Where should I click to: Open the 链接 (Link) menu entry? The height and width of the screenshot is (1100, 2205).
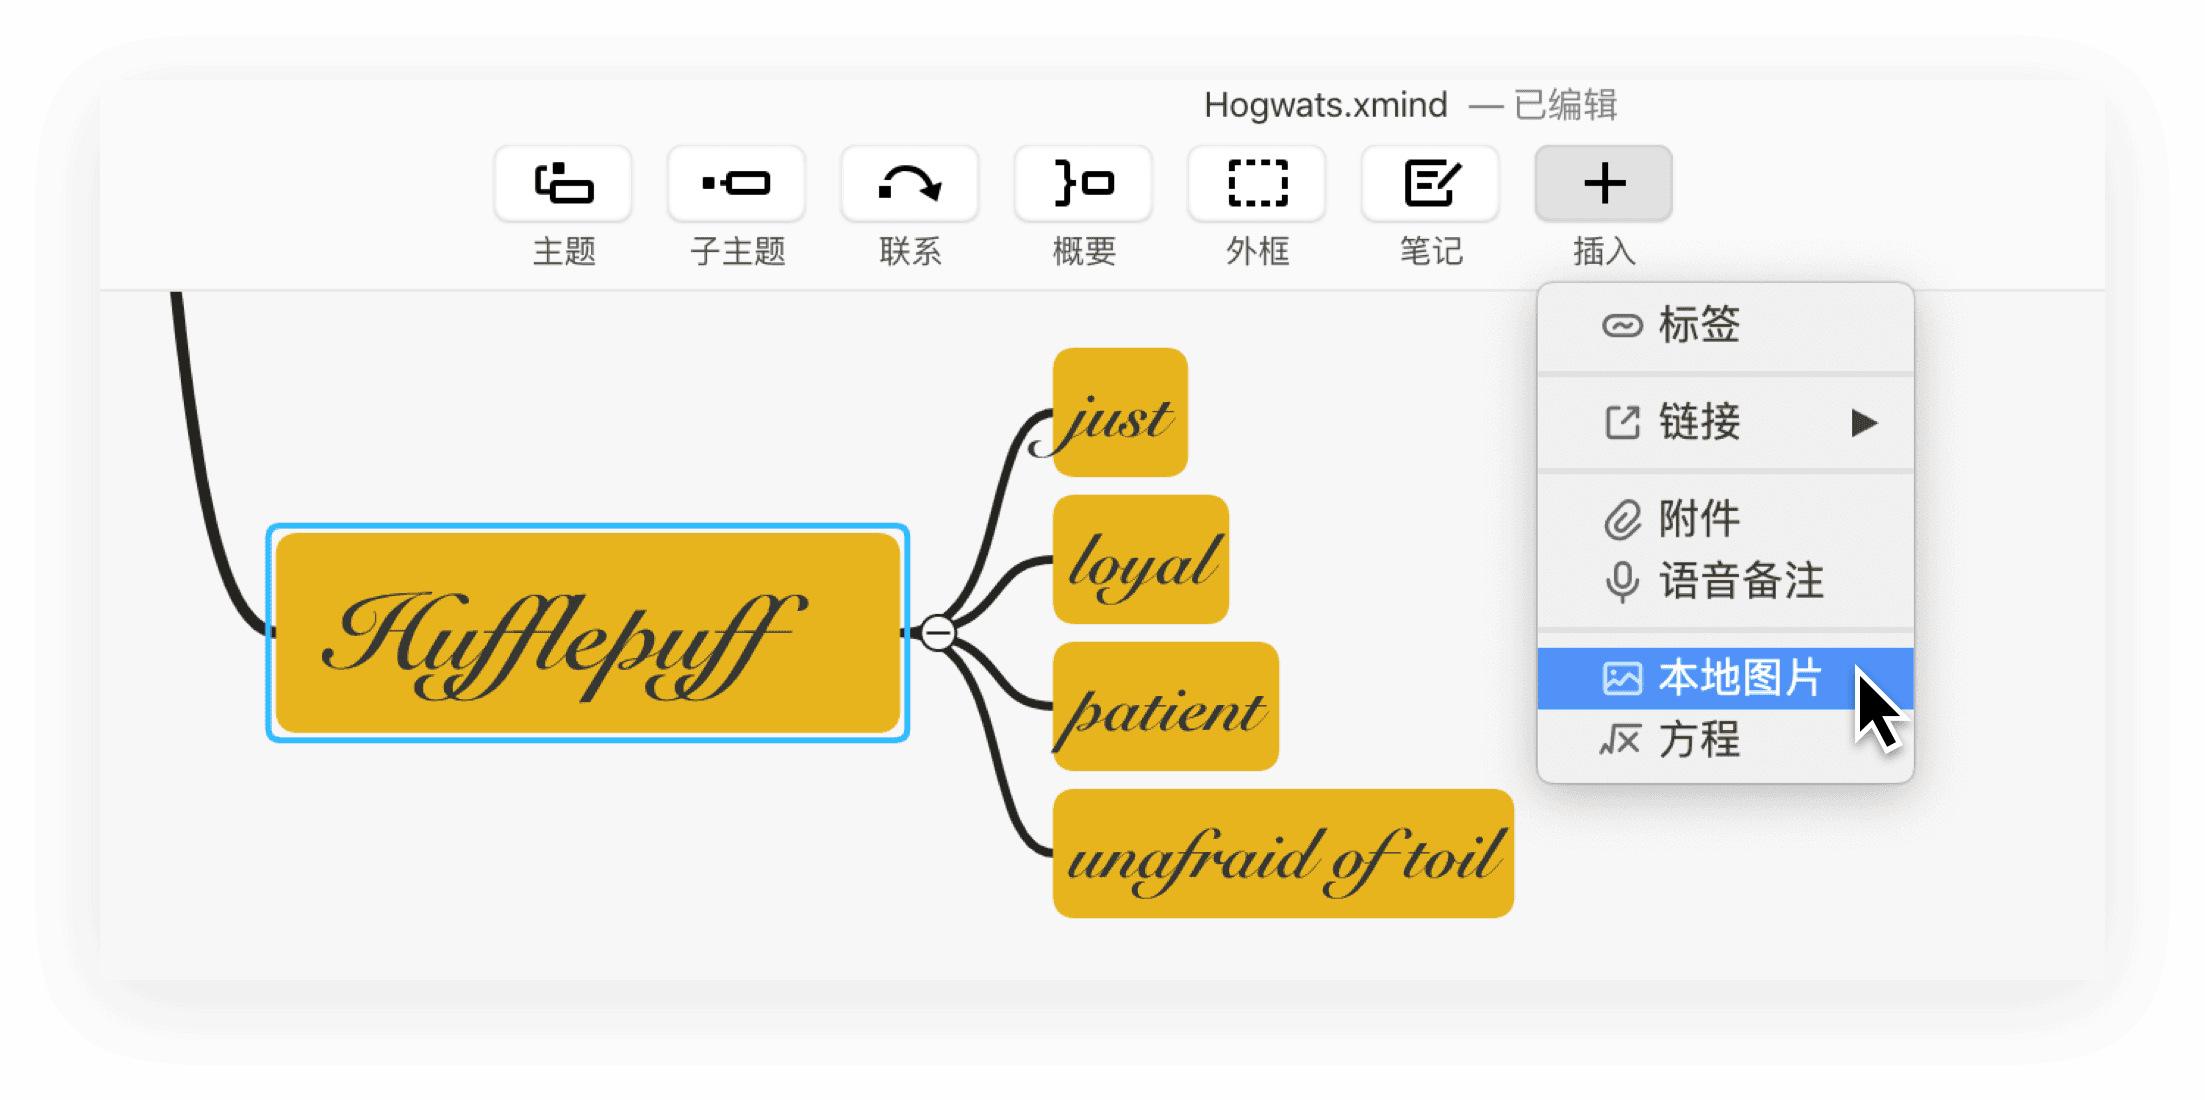coord(1698,422)
